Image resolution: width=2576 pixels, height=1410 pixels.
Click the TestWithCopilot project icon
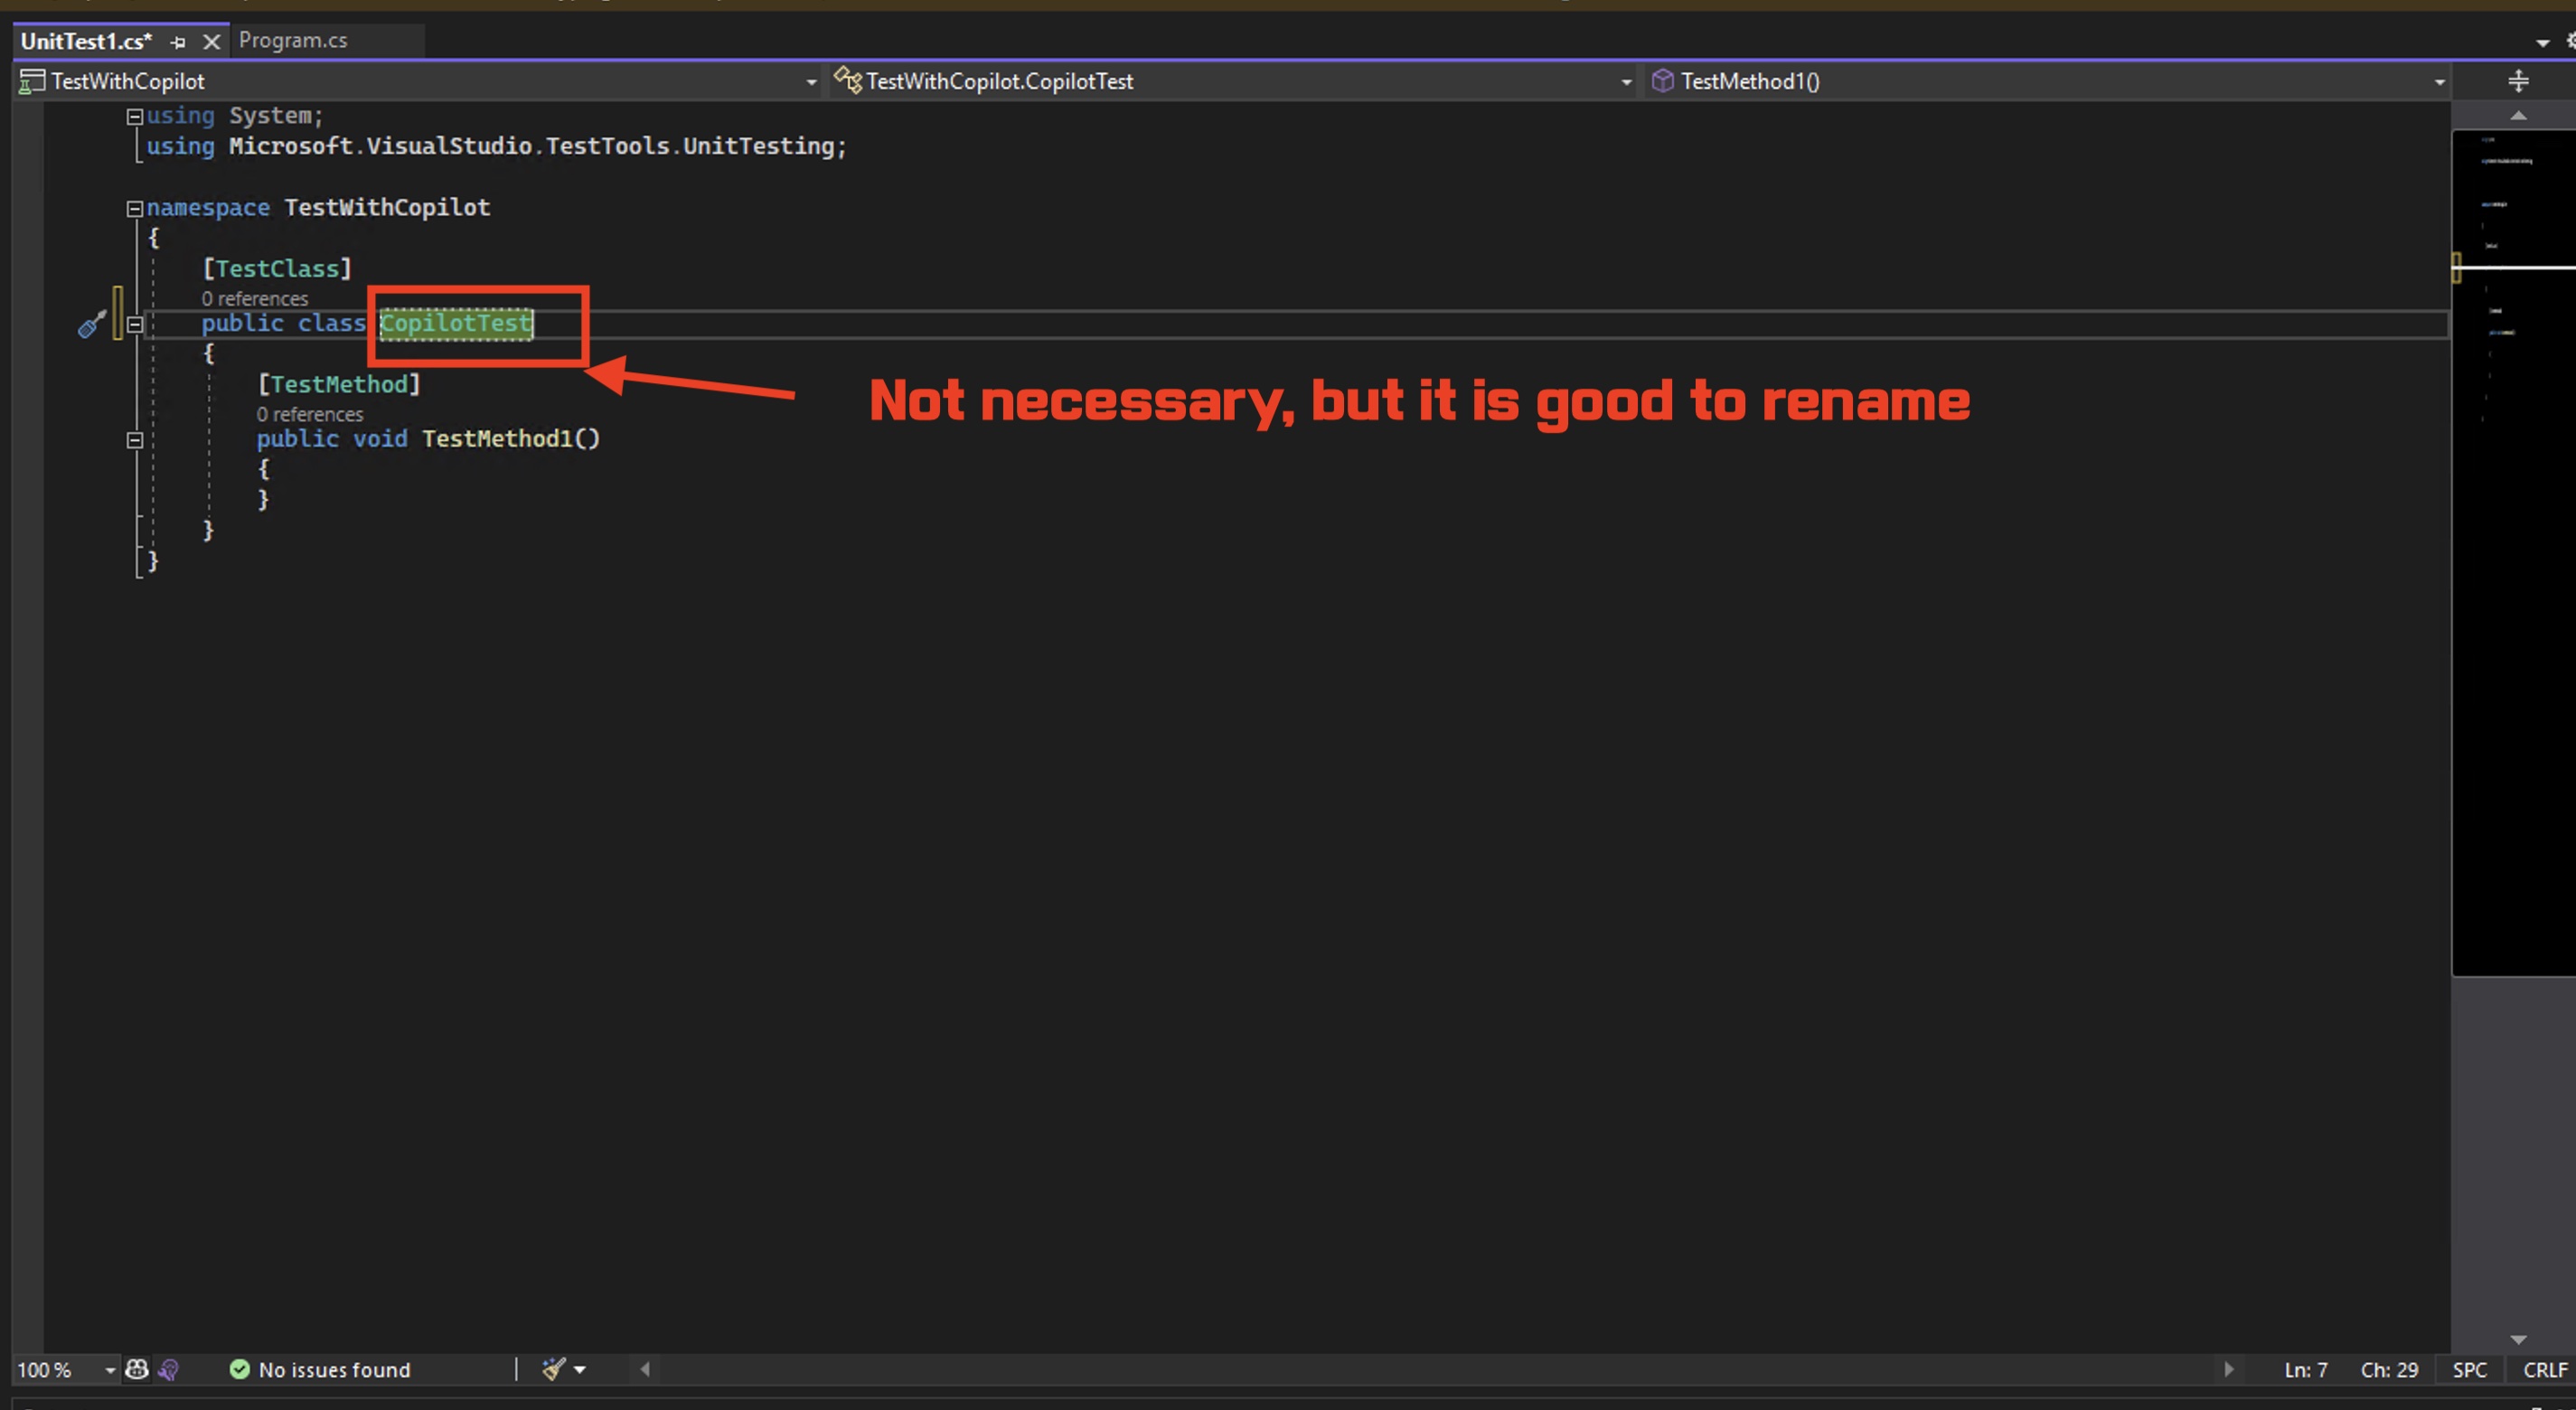32,81
